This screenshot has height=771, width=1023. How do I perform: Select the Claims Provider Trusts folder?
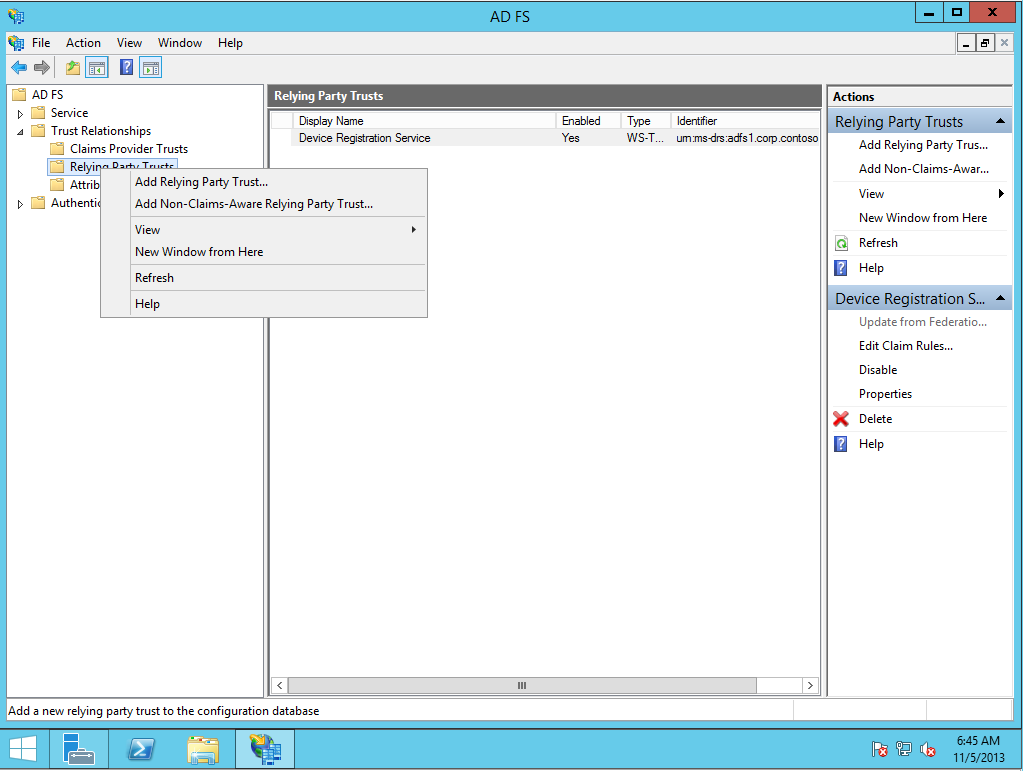128,149
